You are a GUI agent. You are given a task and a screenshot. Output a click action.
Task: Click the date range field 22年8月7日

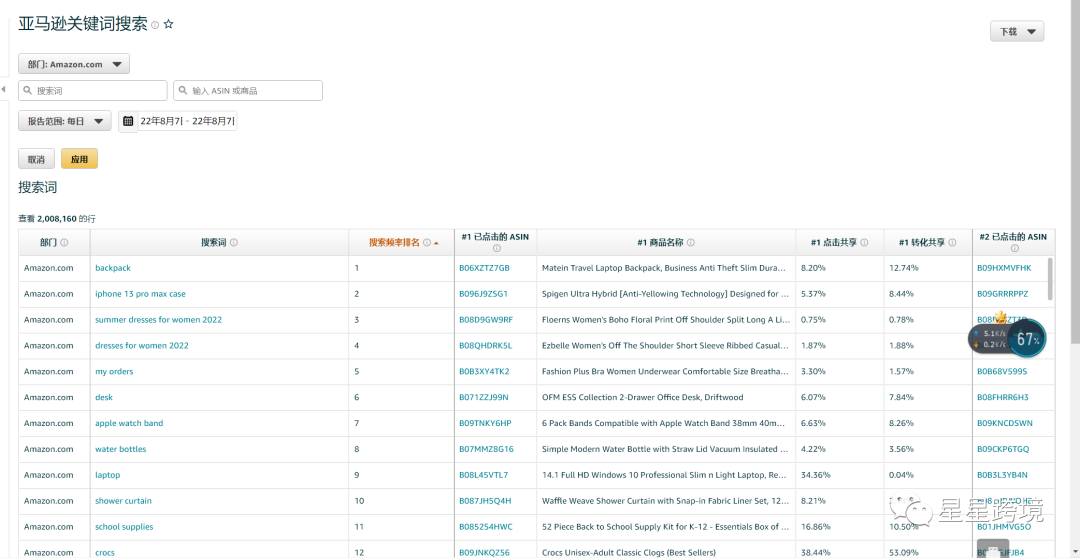tap(187, 121)
